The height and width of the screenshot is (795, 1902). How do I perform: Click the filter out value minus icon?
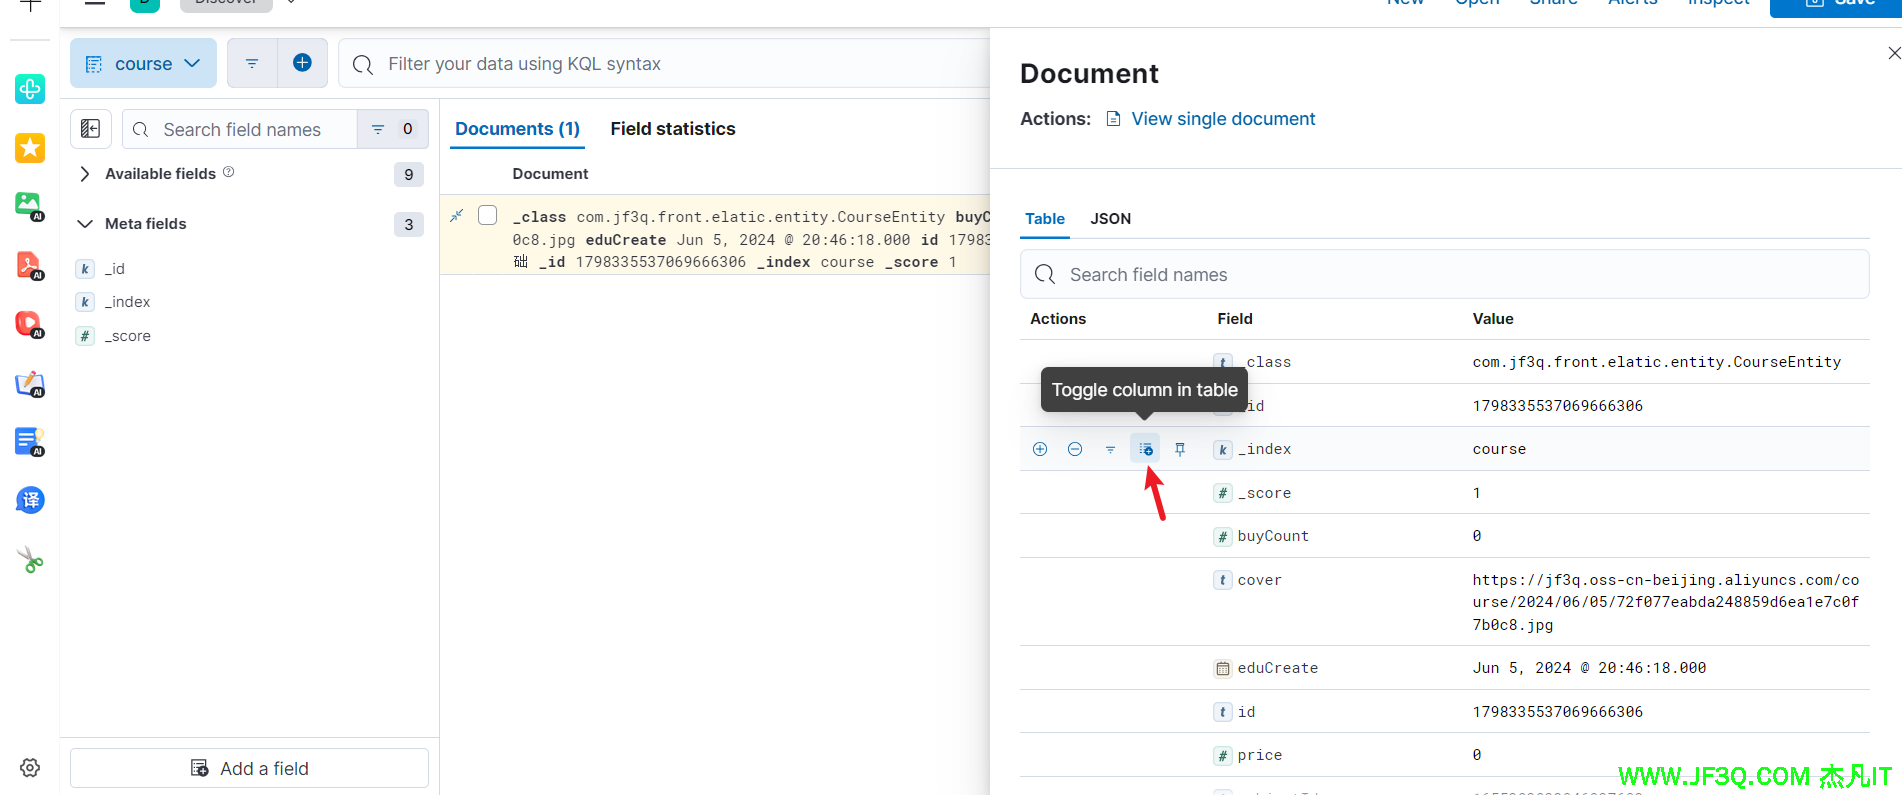tap(1075, 449)
